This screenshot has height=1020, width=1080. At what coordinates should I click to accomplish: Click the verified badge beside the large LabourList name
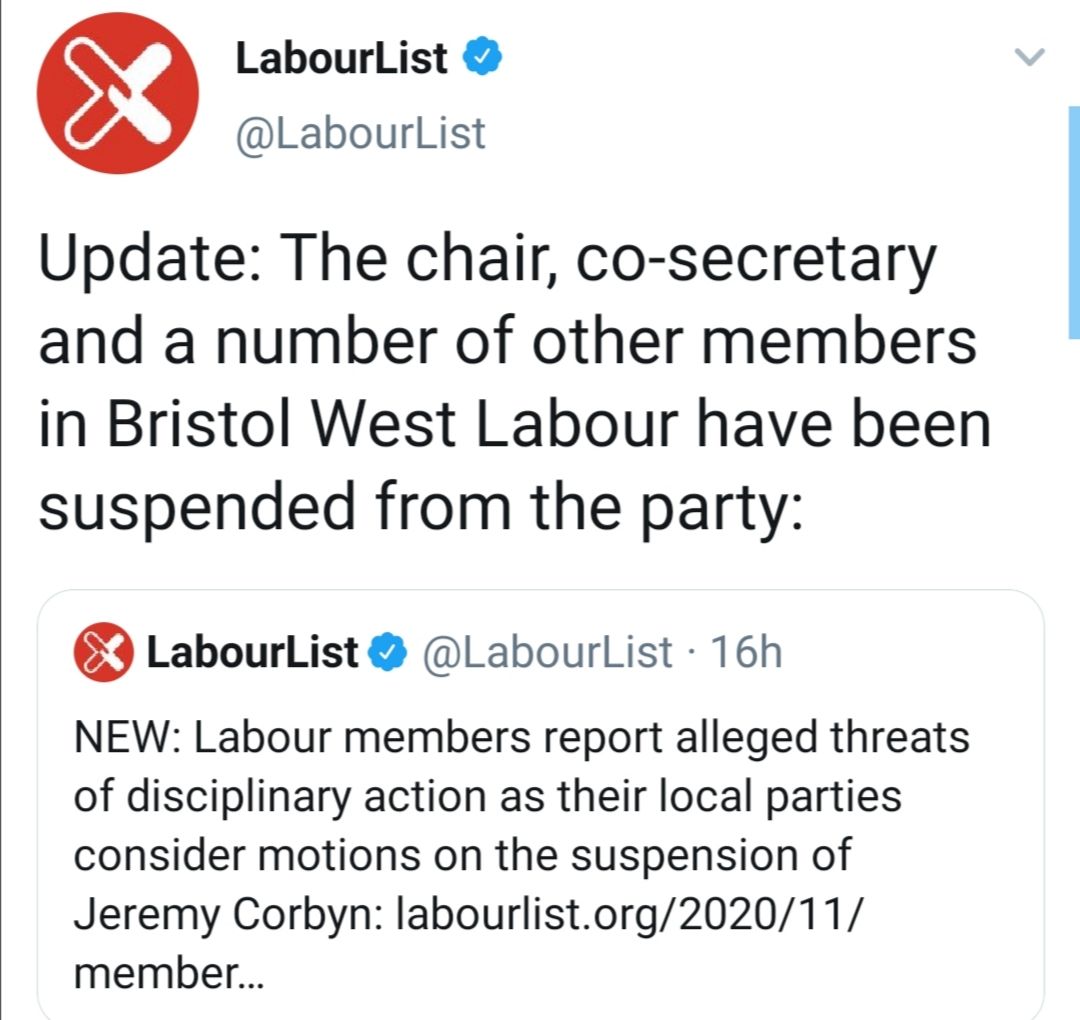tap(483, 60)
